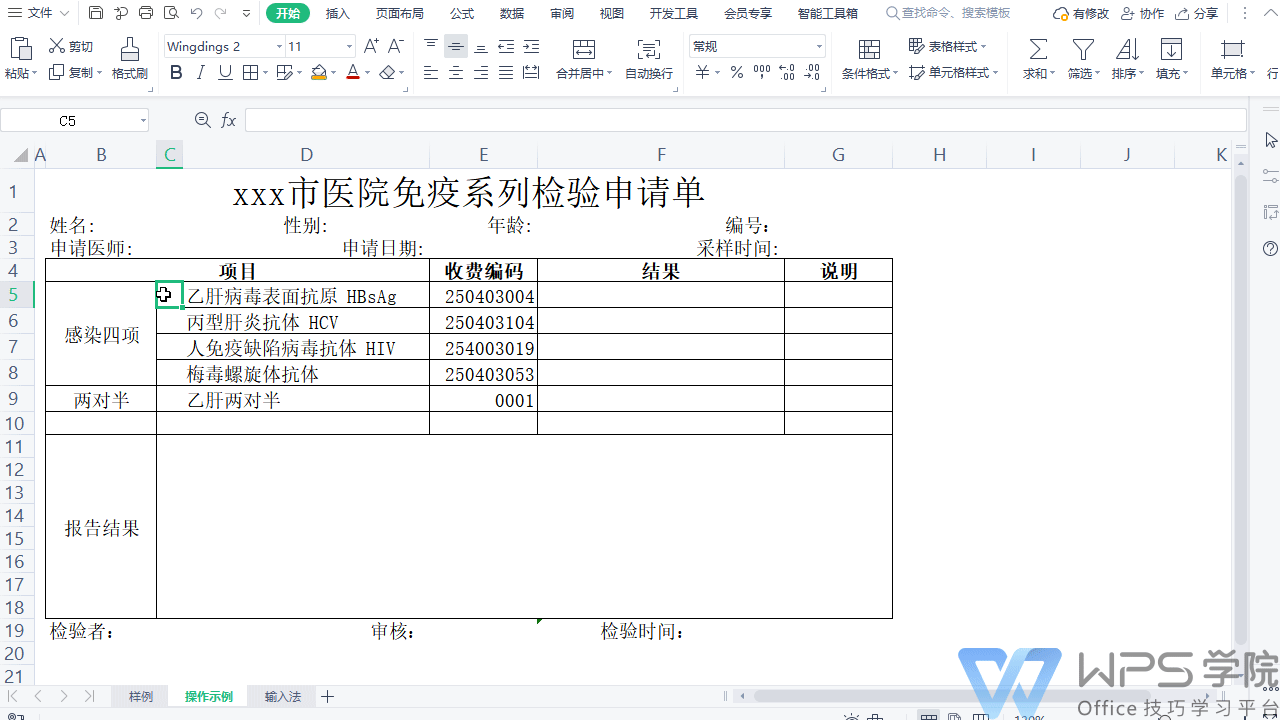Open the 插入 (Insert) ribbon tab

pos(338,13)
